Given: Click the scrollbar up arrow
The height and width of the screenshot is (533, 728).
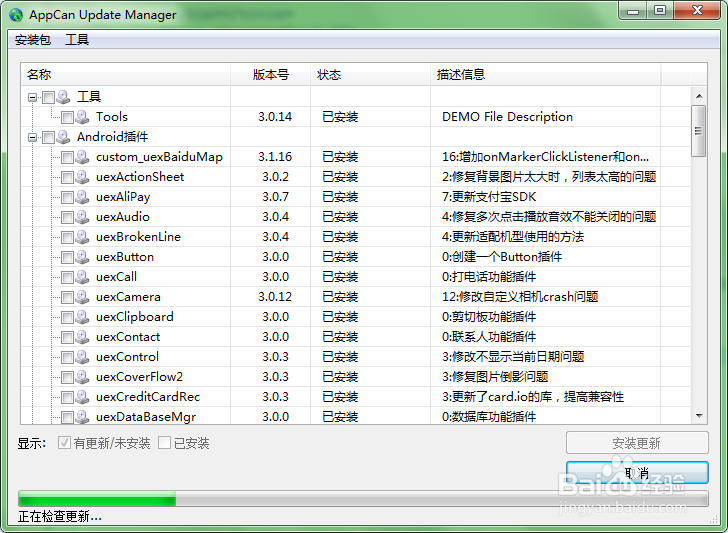Looking at the screenshot, I should pyautogui.click(x=699, y=96).
